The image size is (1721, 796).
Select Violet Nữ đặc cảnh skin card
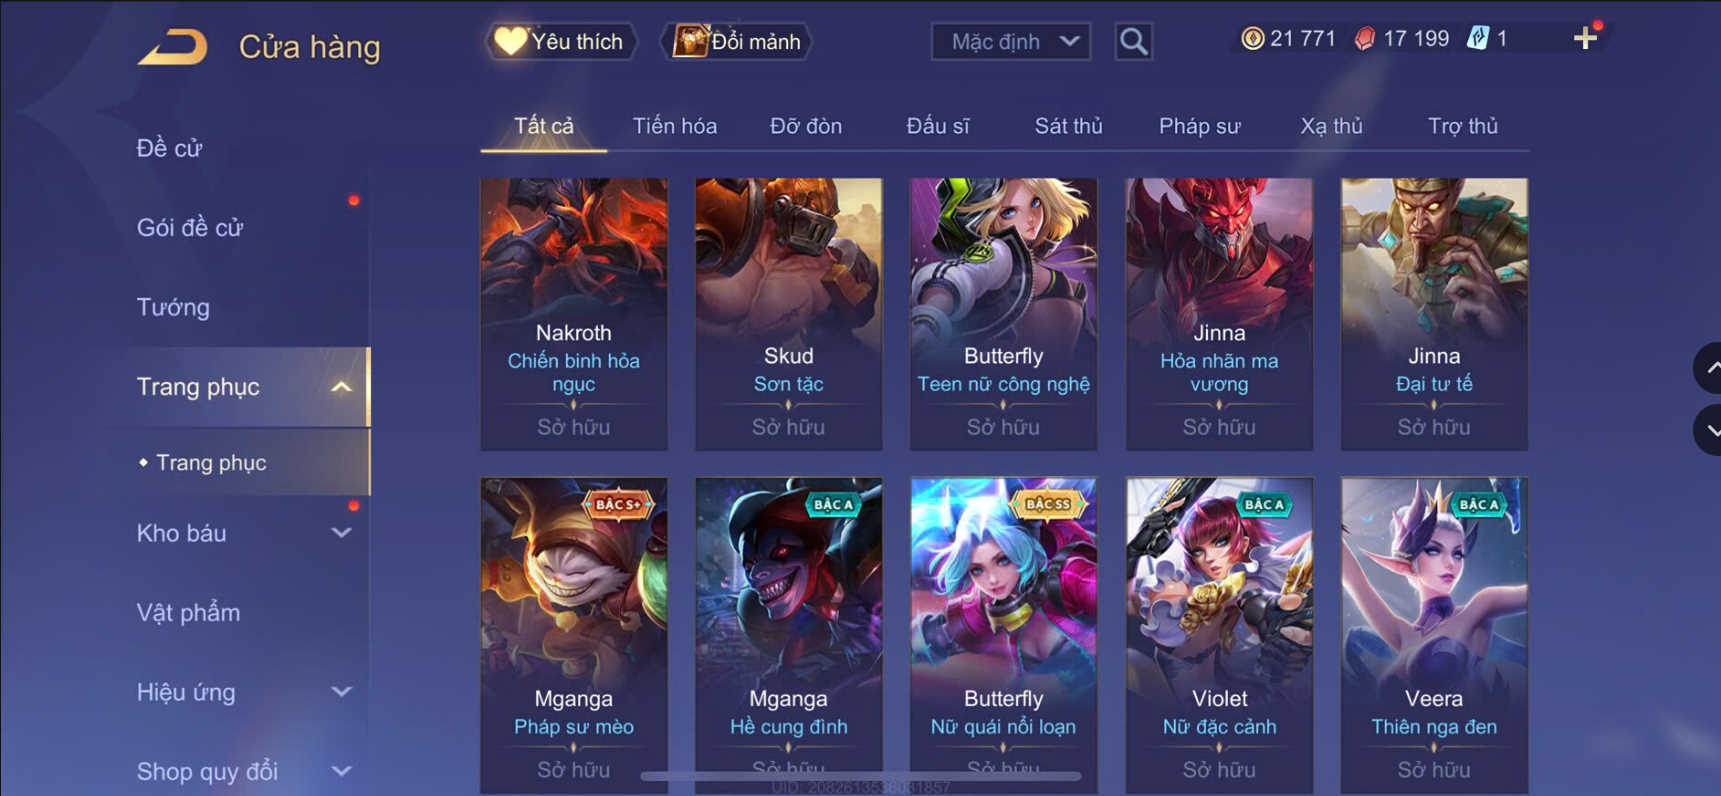(1219, 636)
